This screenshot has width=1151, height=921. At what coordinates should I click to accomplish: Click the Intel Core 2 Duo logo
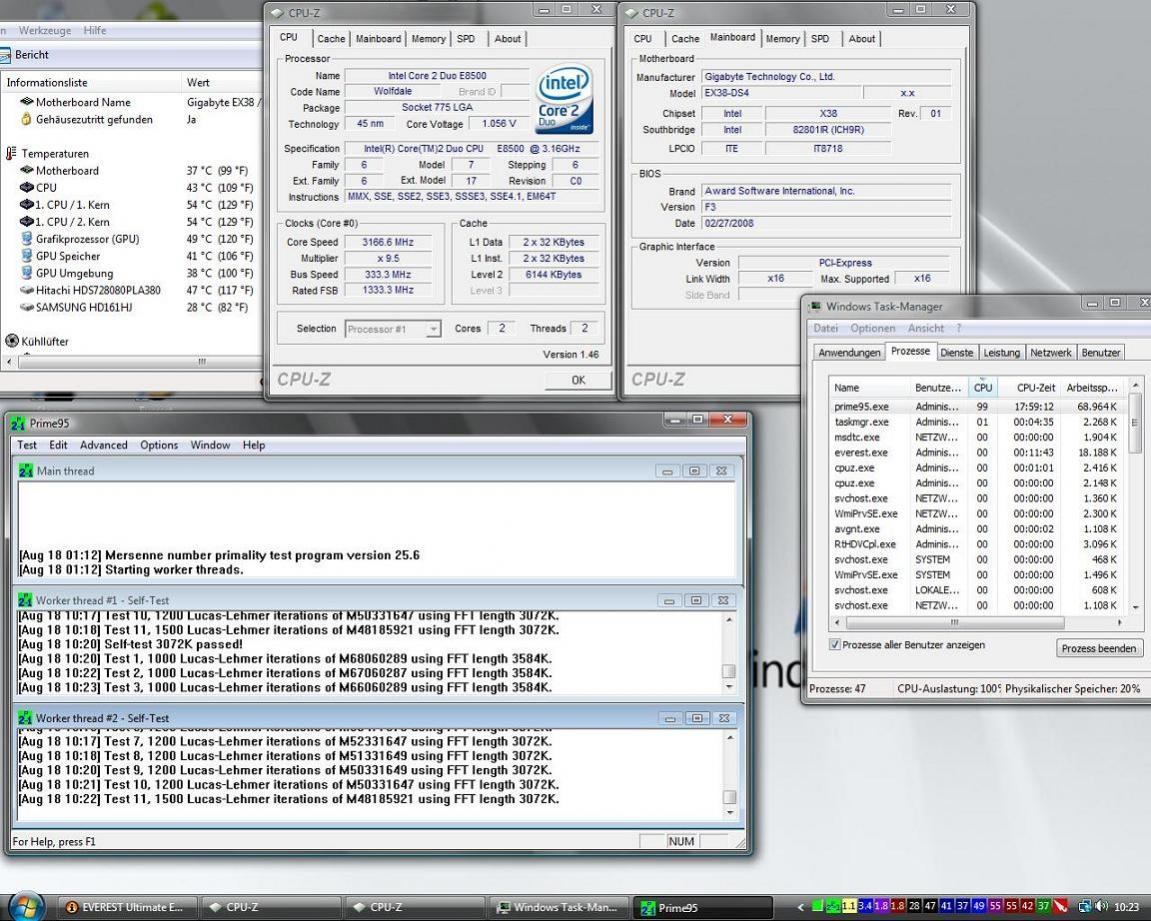[x=564, y=101]
